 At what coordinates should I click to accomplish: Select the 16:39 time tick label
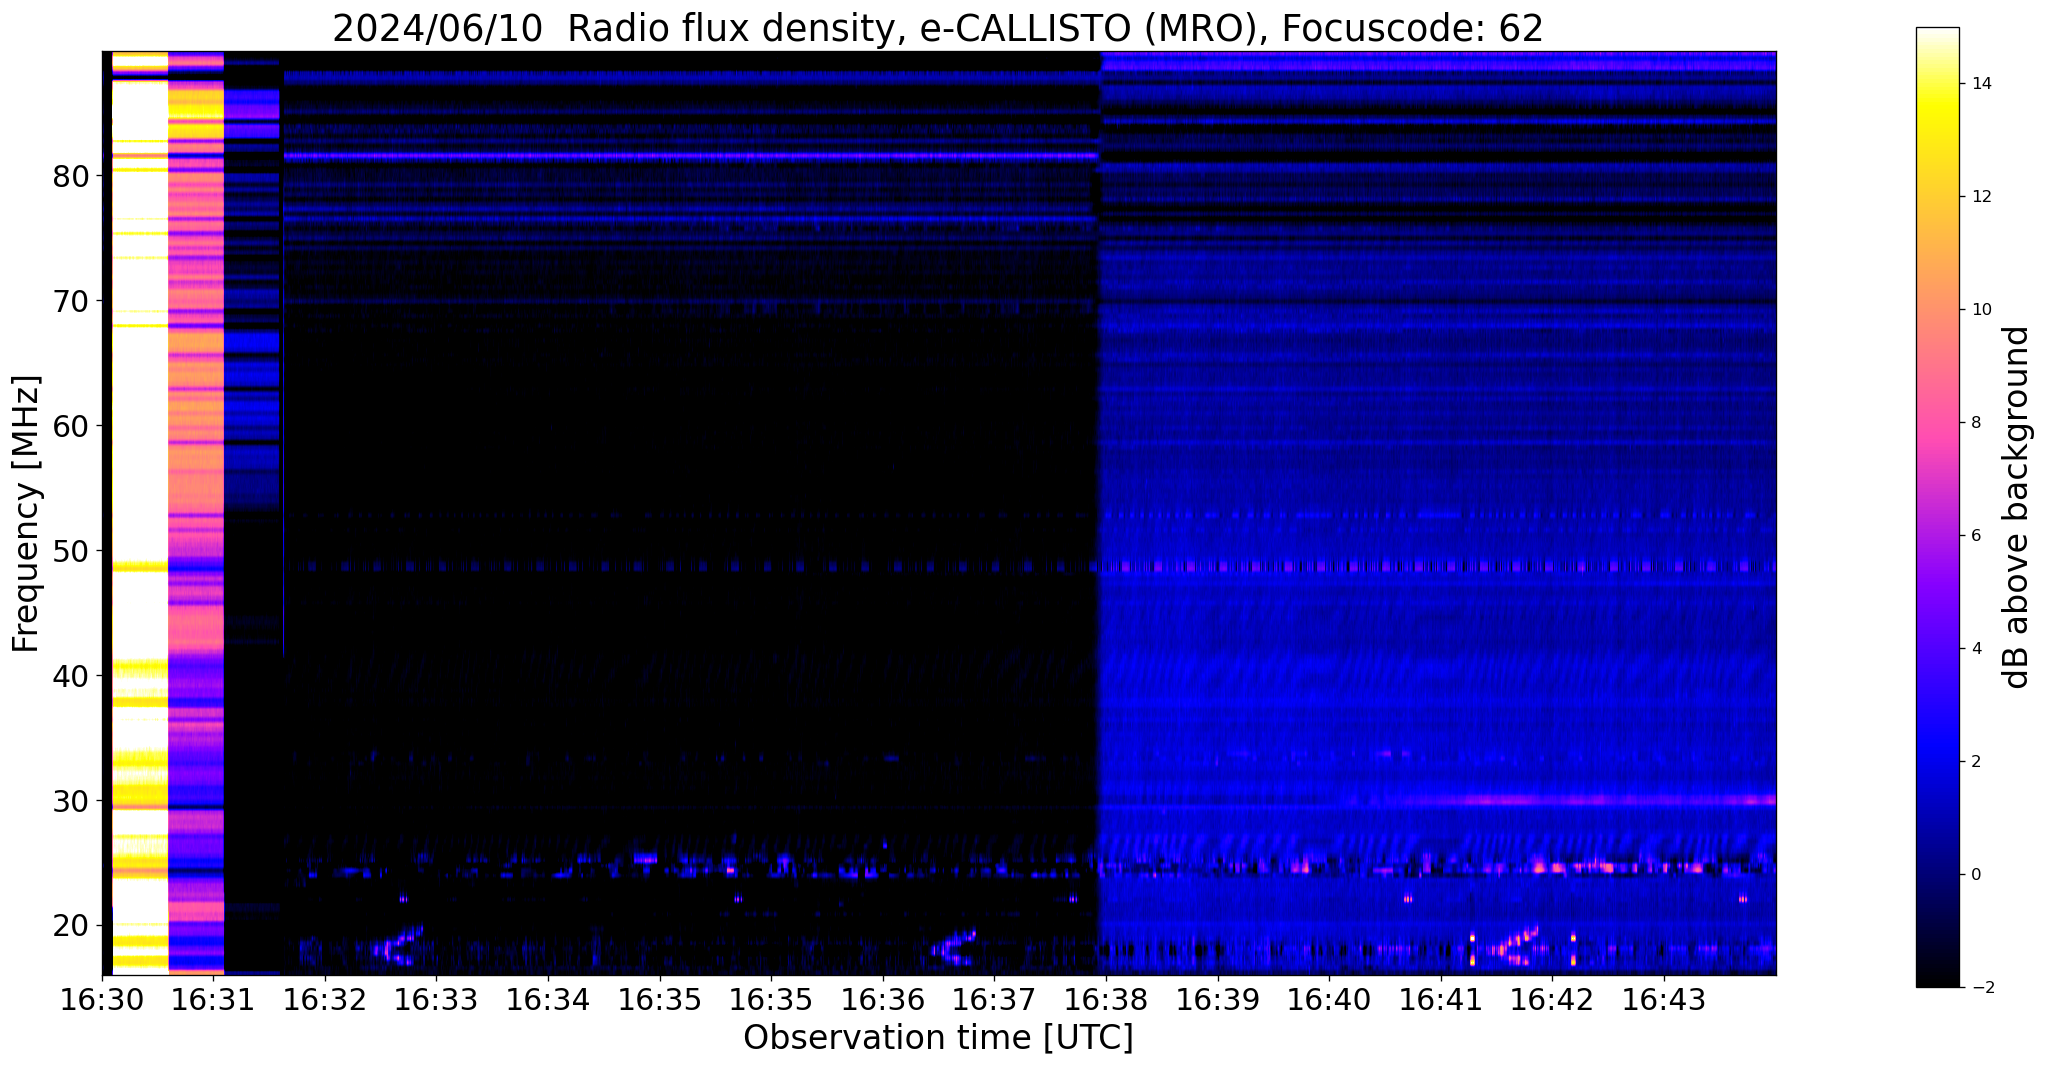1217,999
